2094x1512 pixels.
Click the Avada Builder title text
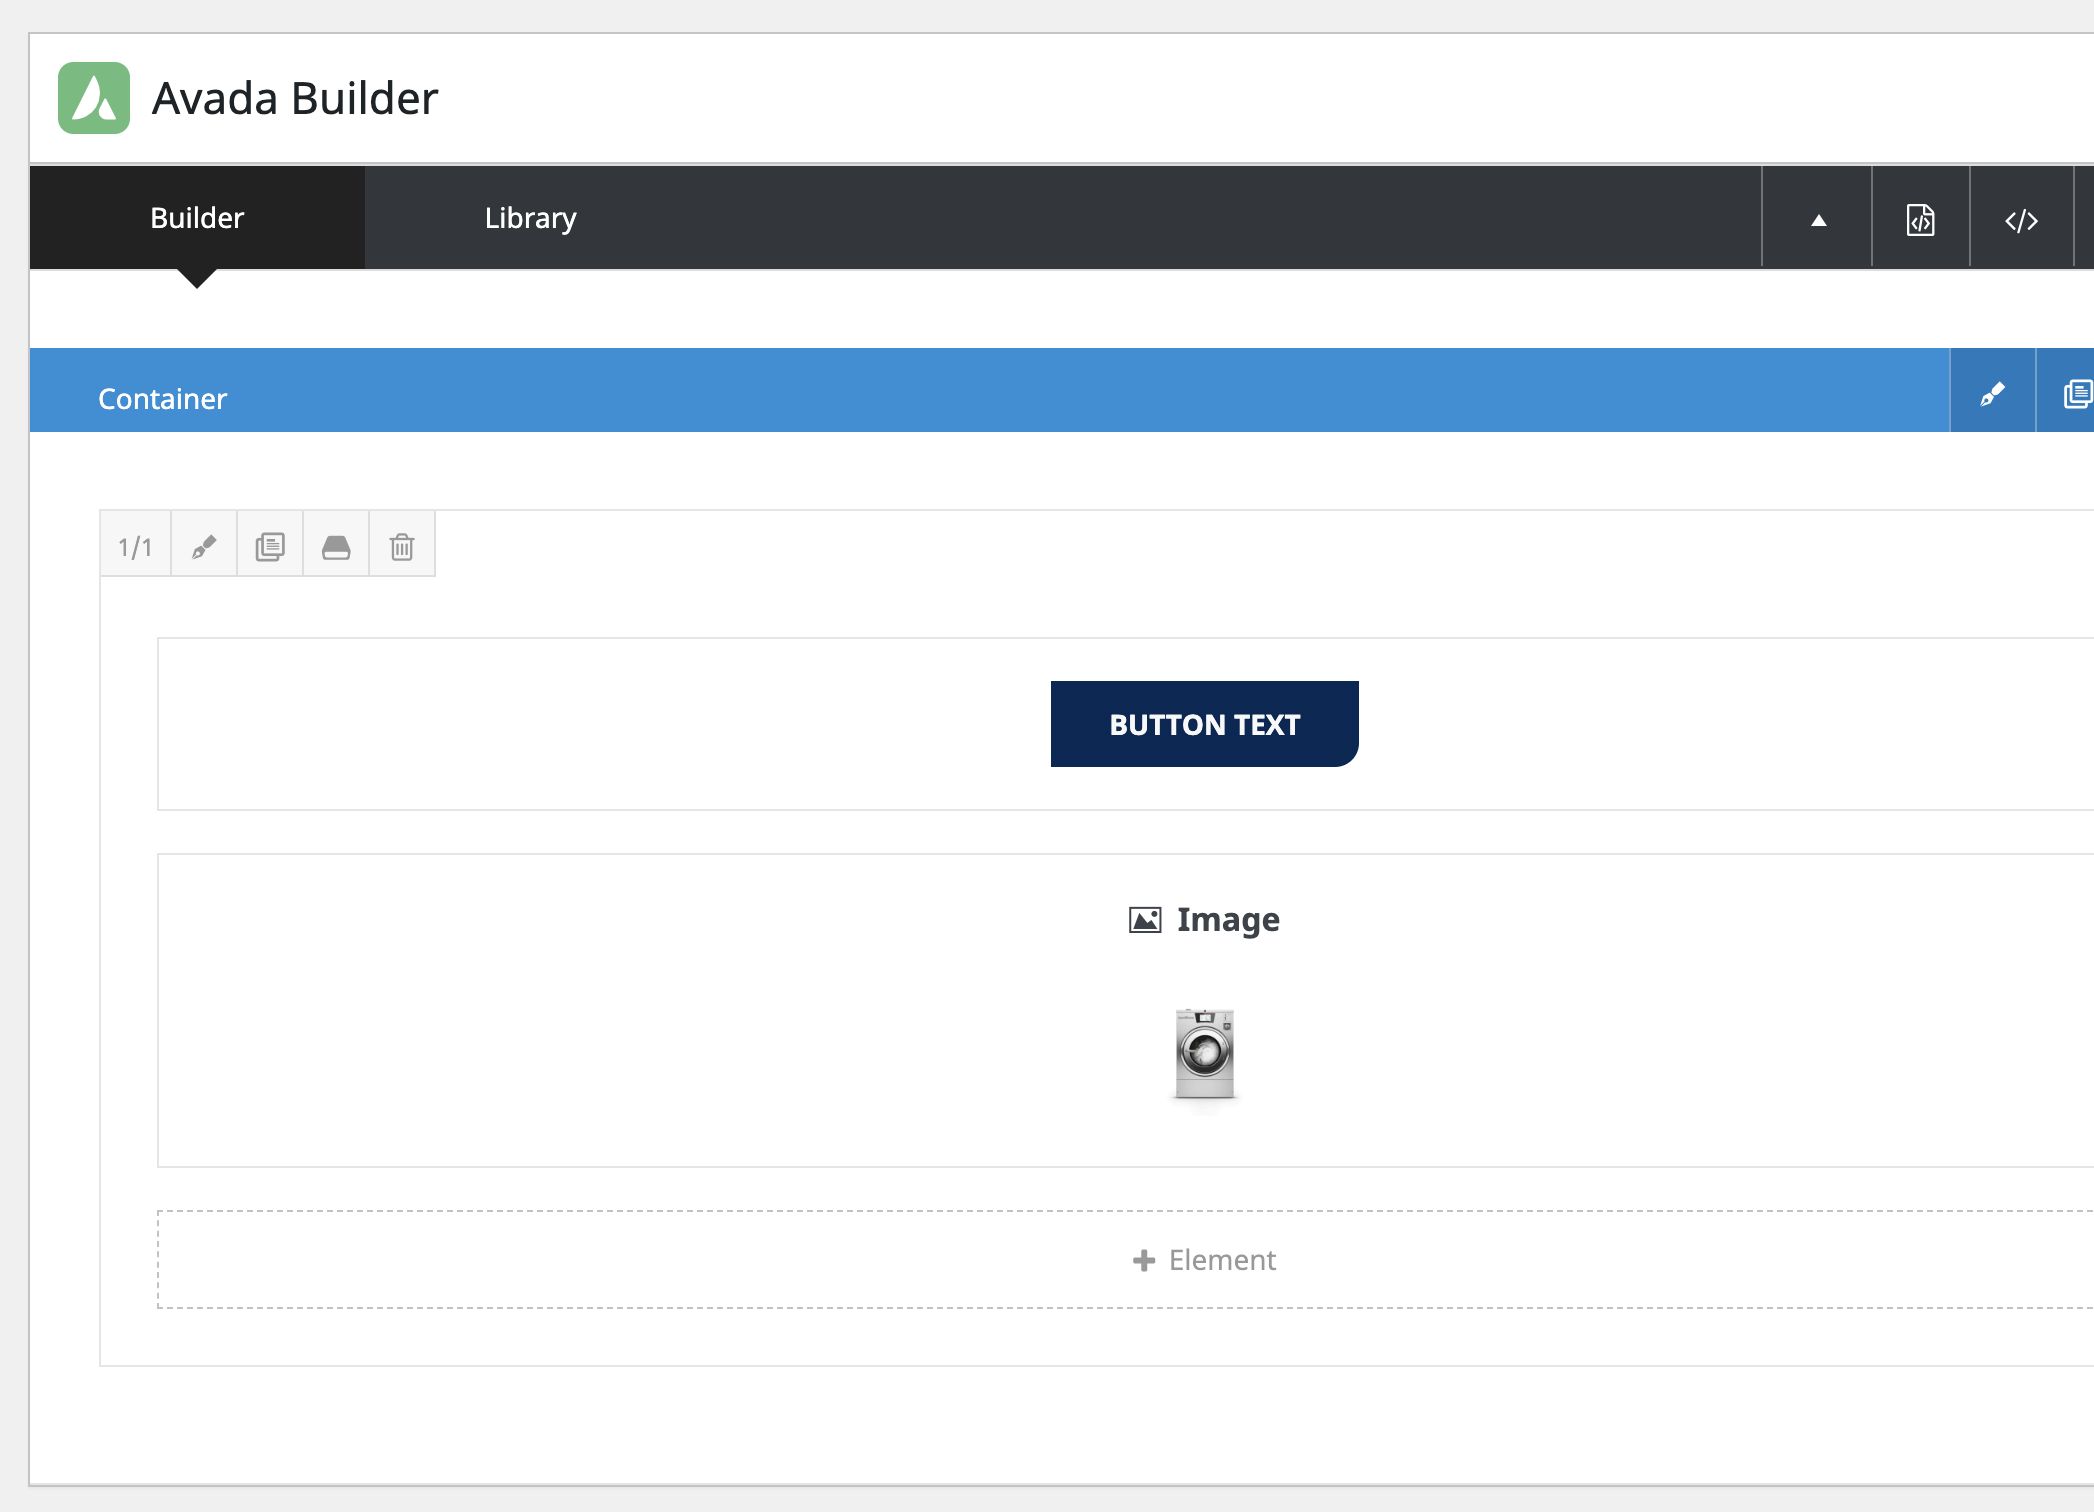pos(295,99)
